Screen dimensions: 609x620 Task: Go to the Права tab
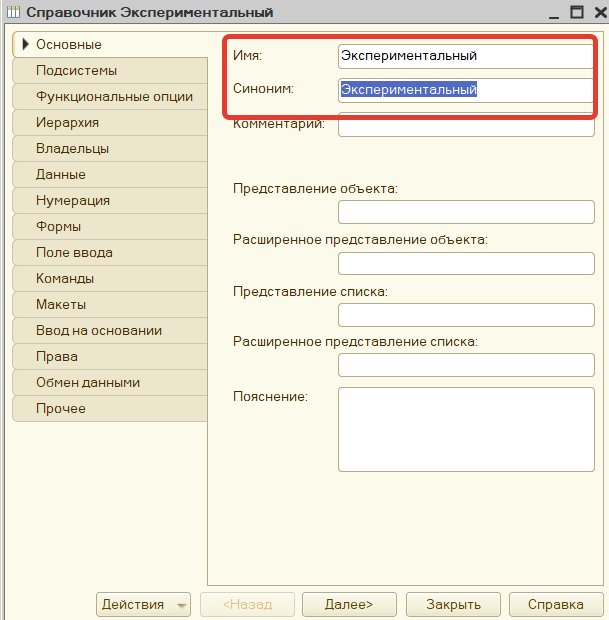pyautogui.click(x=110, y=357)
